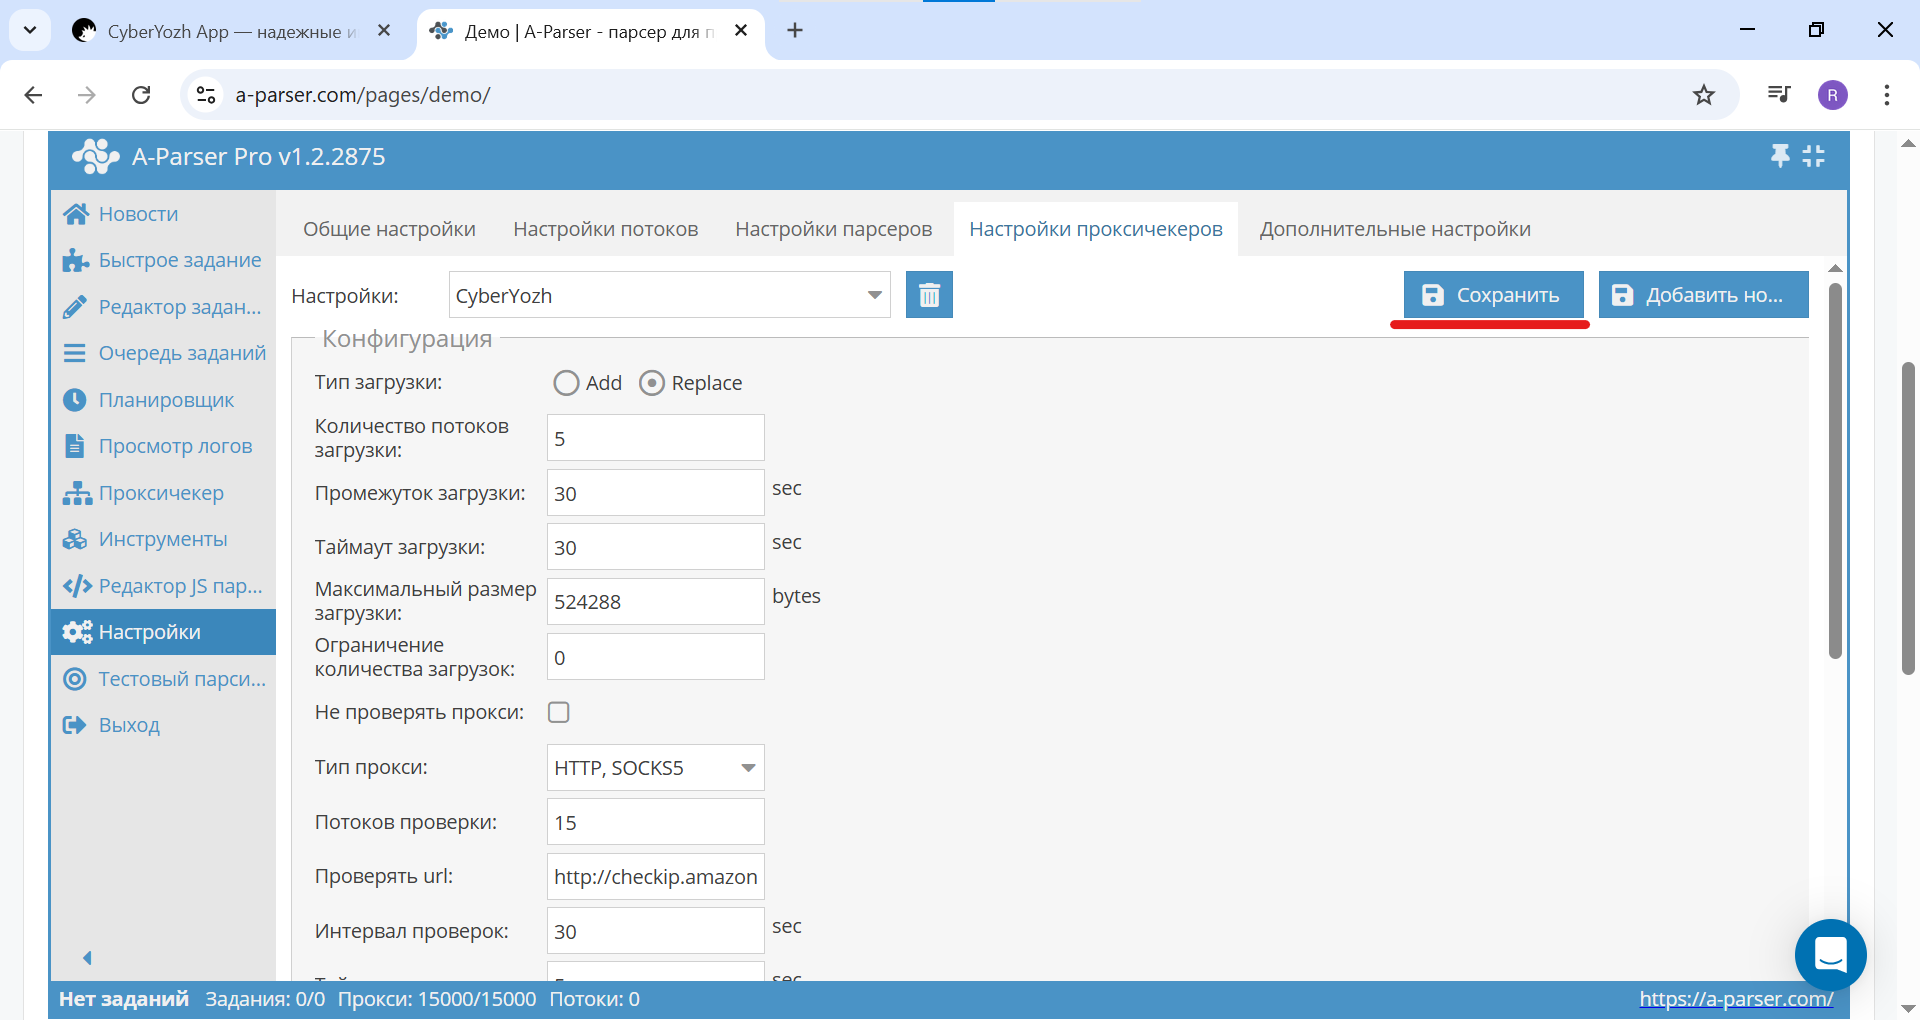This screenshot has width=1920, height=1020.
Task: Click the pin icon in A-Parser header
Action: pos(1780,156)
